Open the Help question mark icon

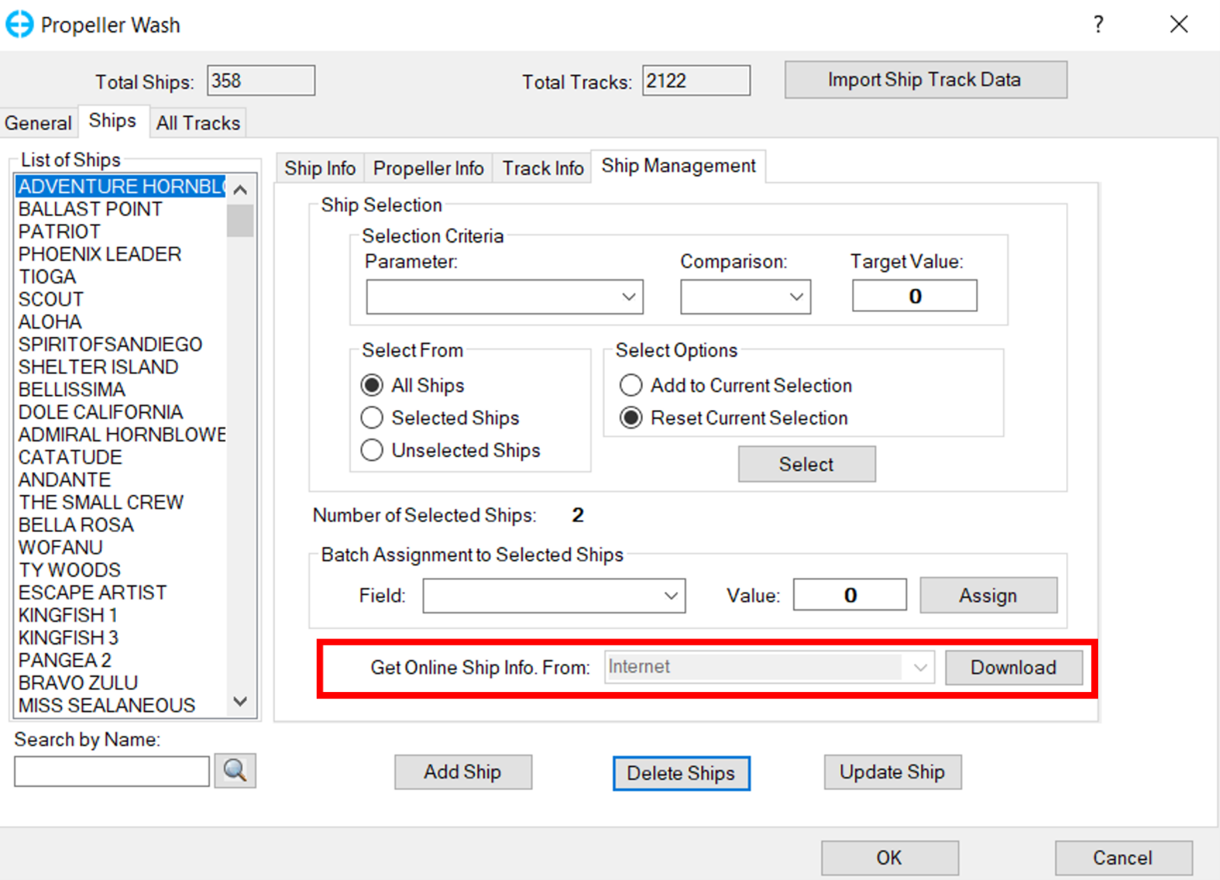coord(1098,24)
